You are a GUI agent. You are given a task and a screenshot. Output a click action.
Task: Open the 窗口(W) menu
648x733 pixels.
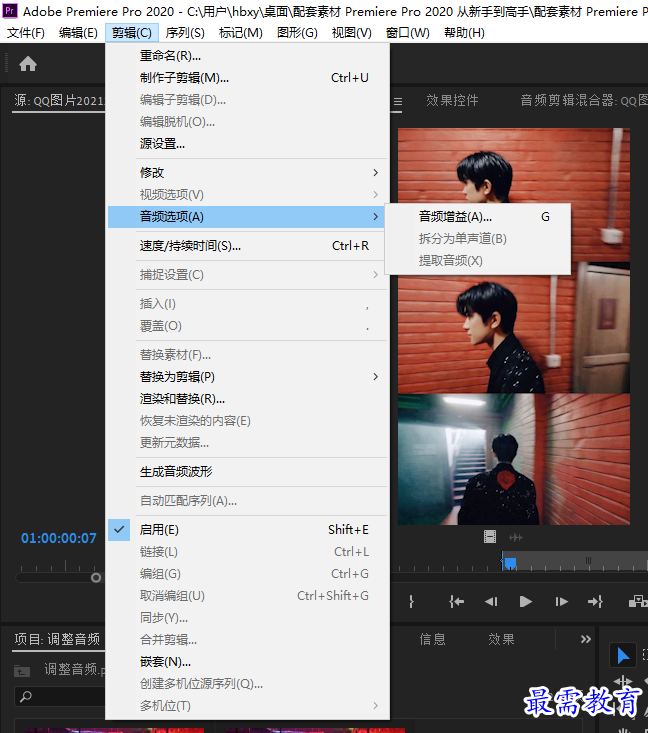[408, 33]
